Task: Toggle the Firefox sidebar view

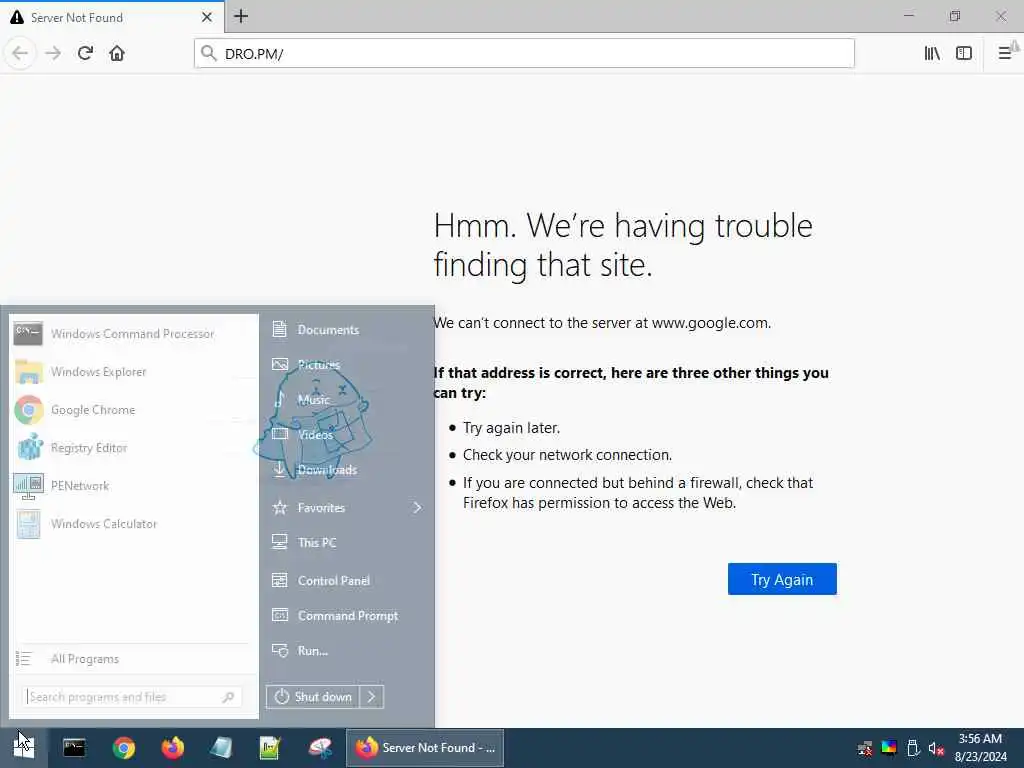Action: tap(964, 53)
